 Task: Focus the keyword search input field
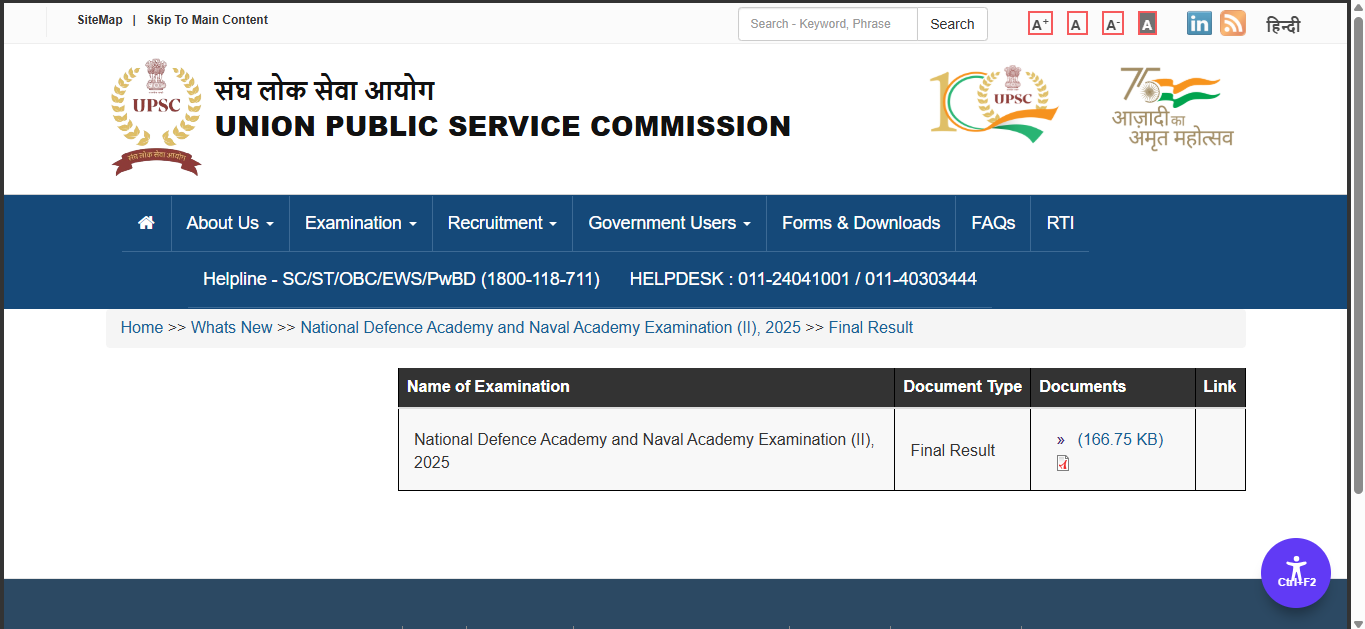[828, 24]
